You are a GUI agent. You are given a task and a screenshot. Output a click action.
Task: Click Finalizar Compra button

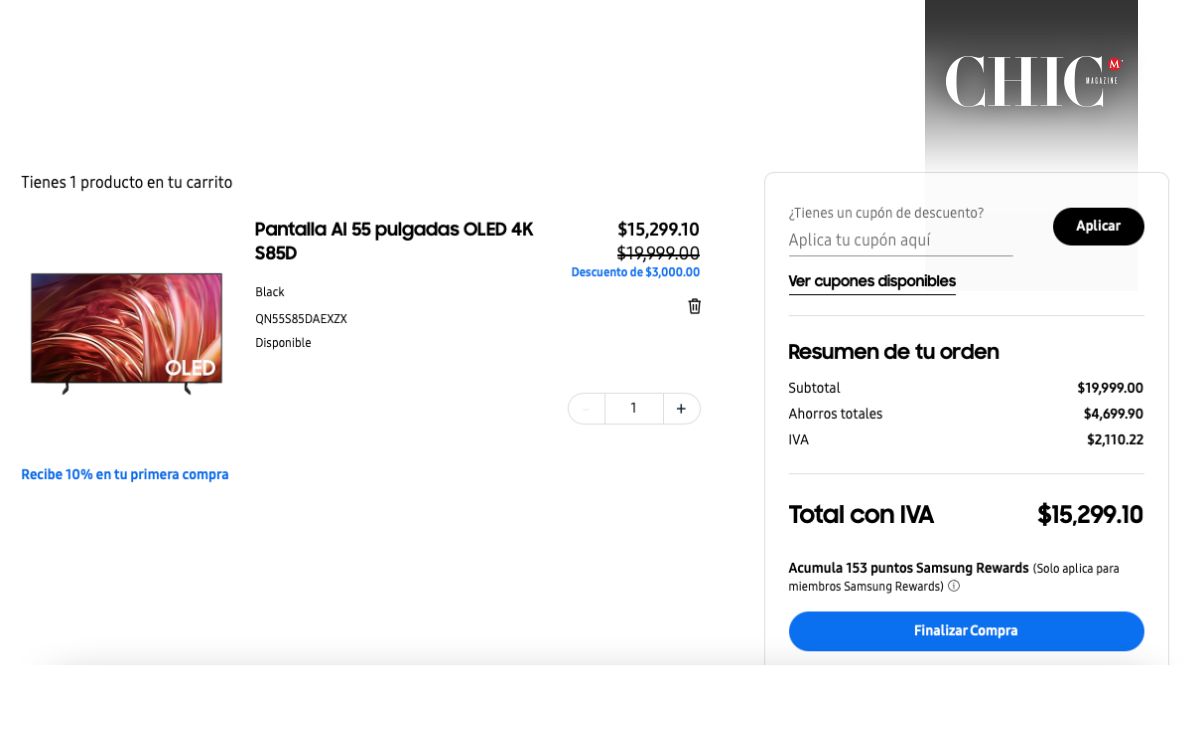click(966, 631)
